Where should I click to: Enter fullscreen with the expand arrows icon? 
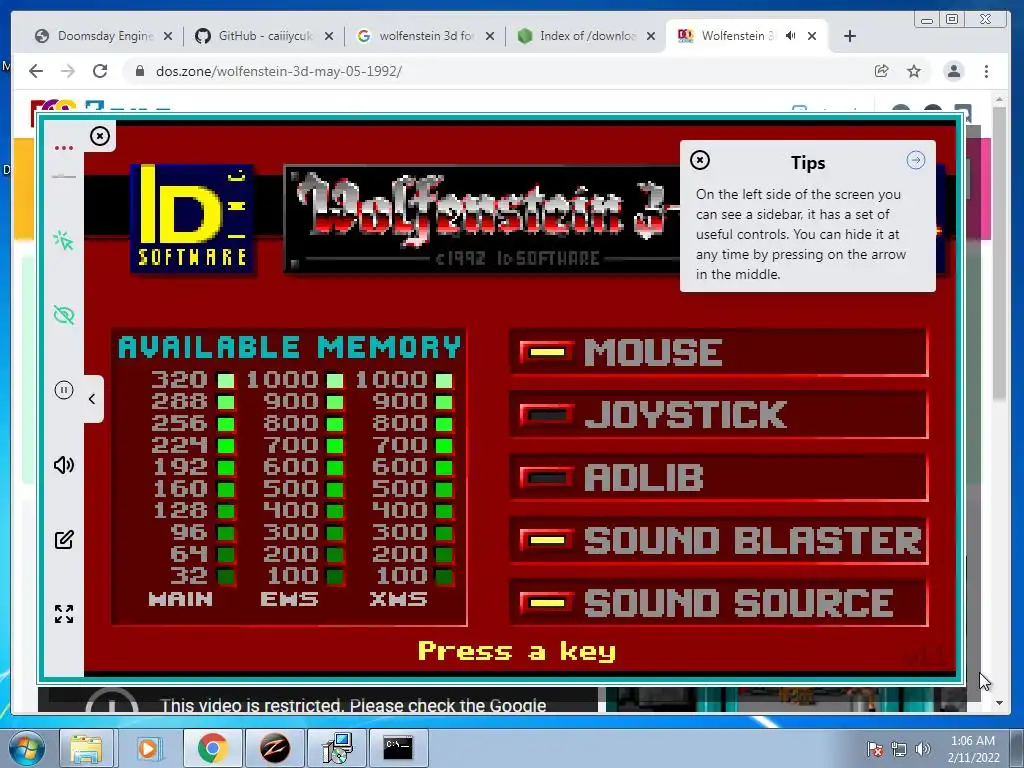point(64,614)
